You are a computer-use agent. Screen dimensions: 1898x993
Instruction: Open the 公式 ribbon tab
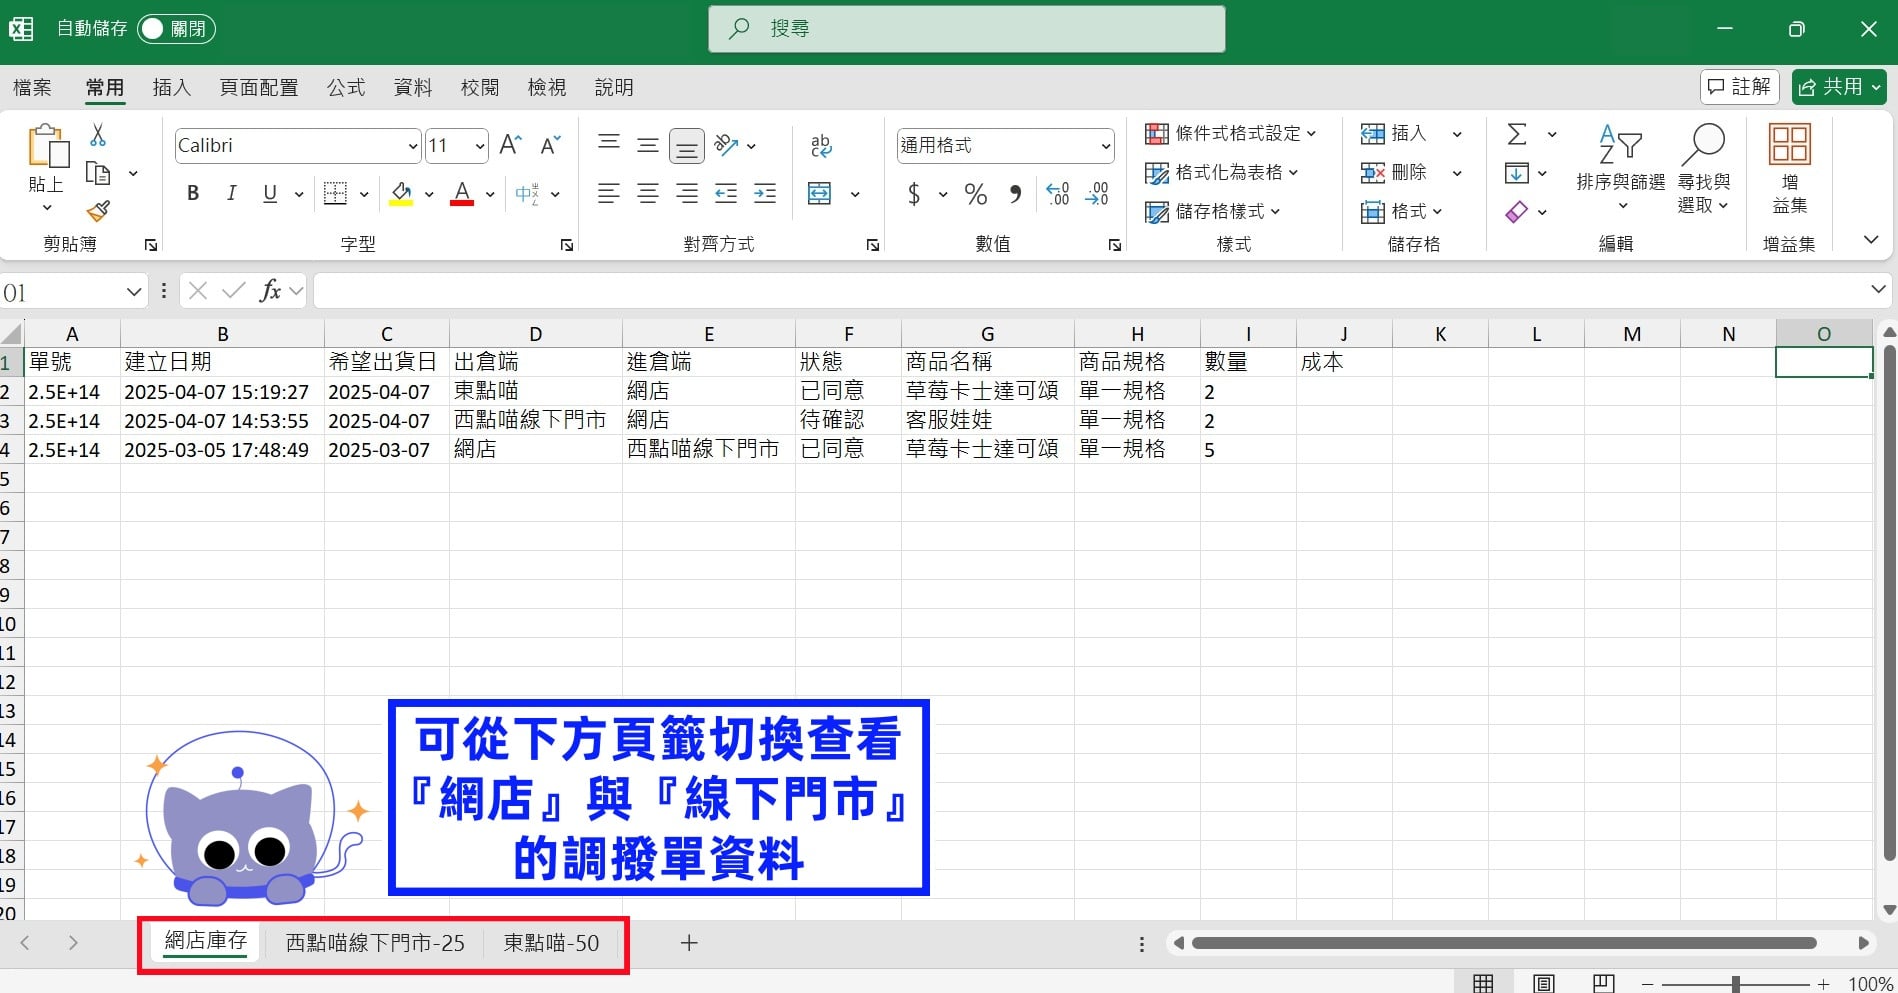coord(346,88)
